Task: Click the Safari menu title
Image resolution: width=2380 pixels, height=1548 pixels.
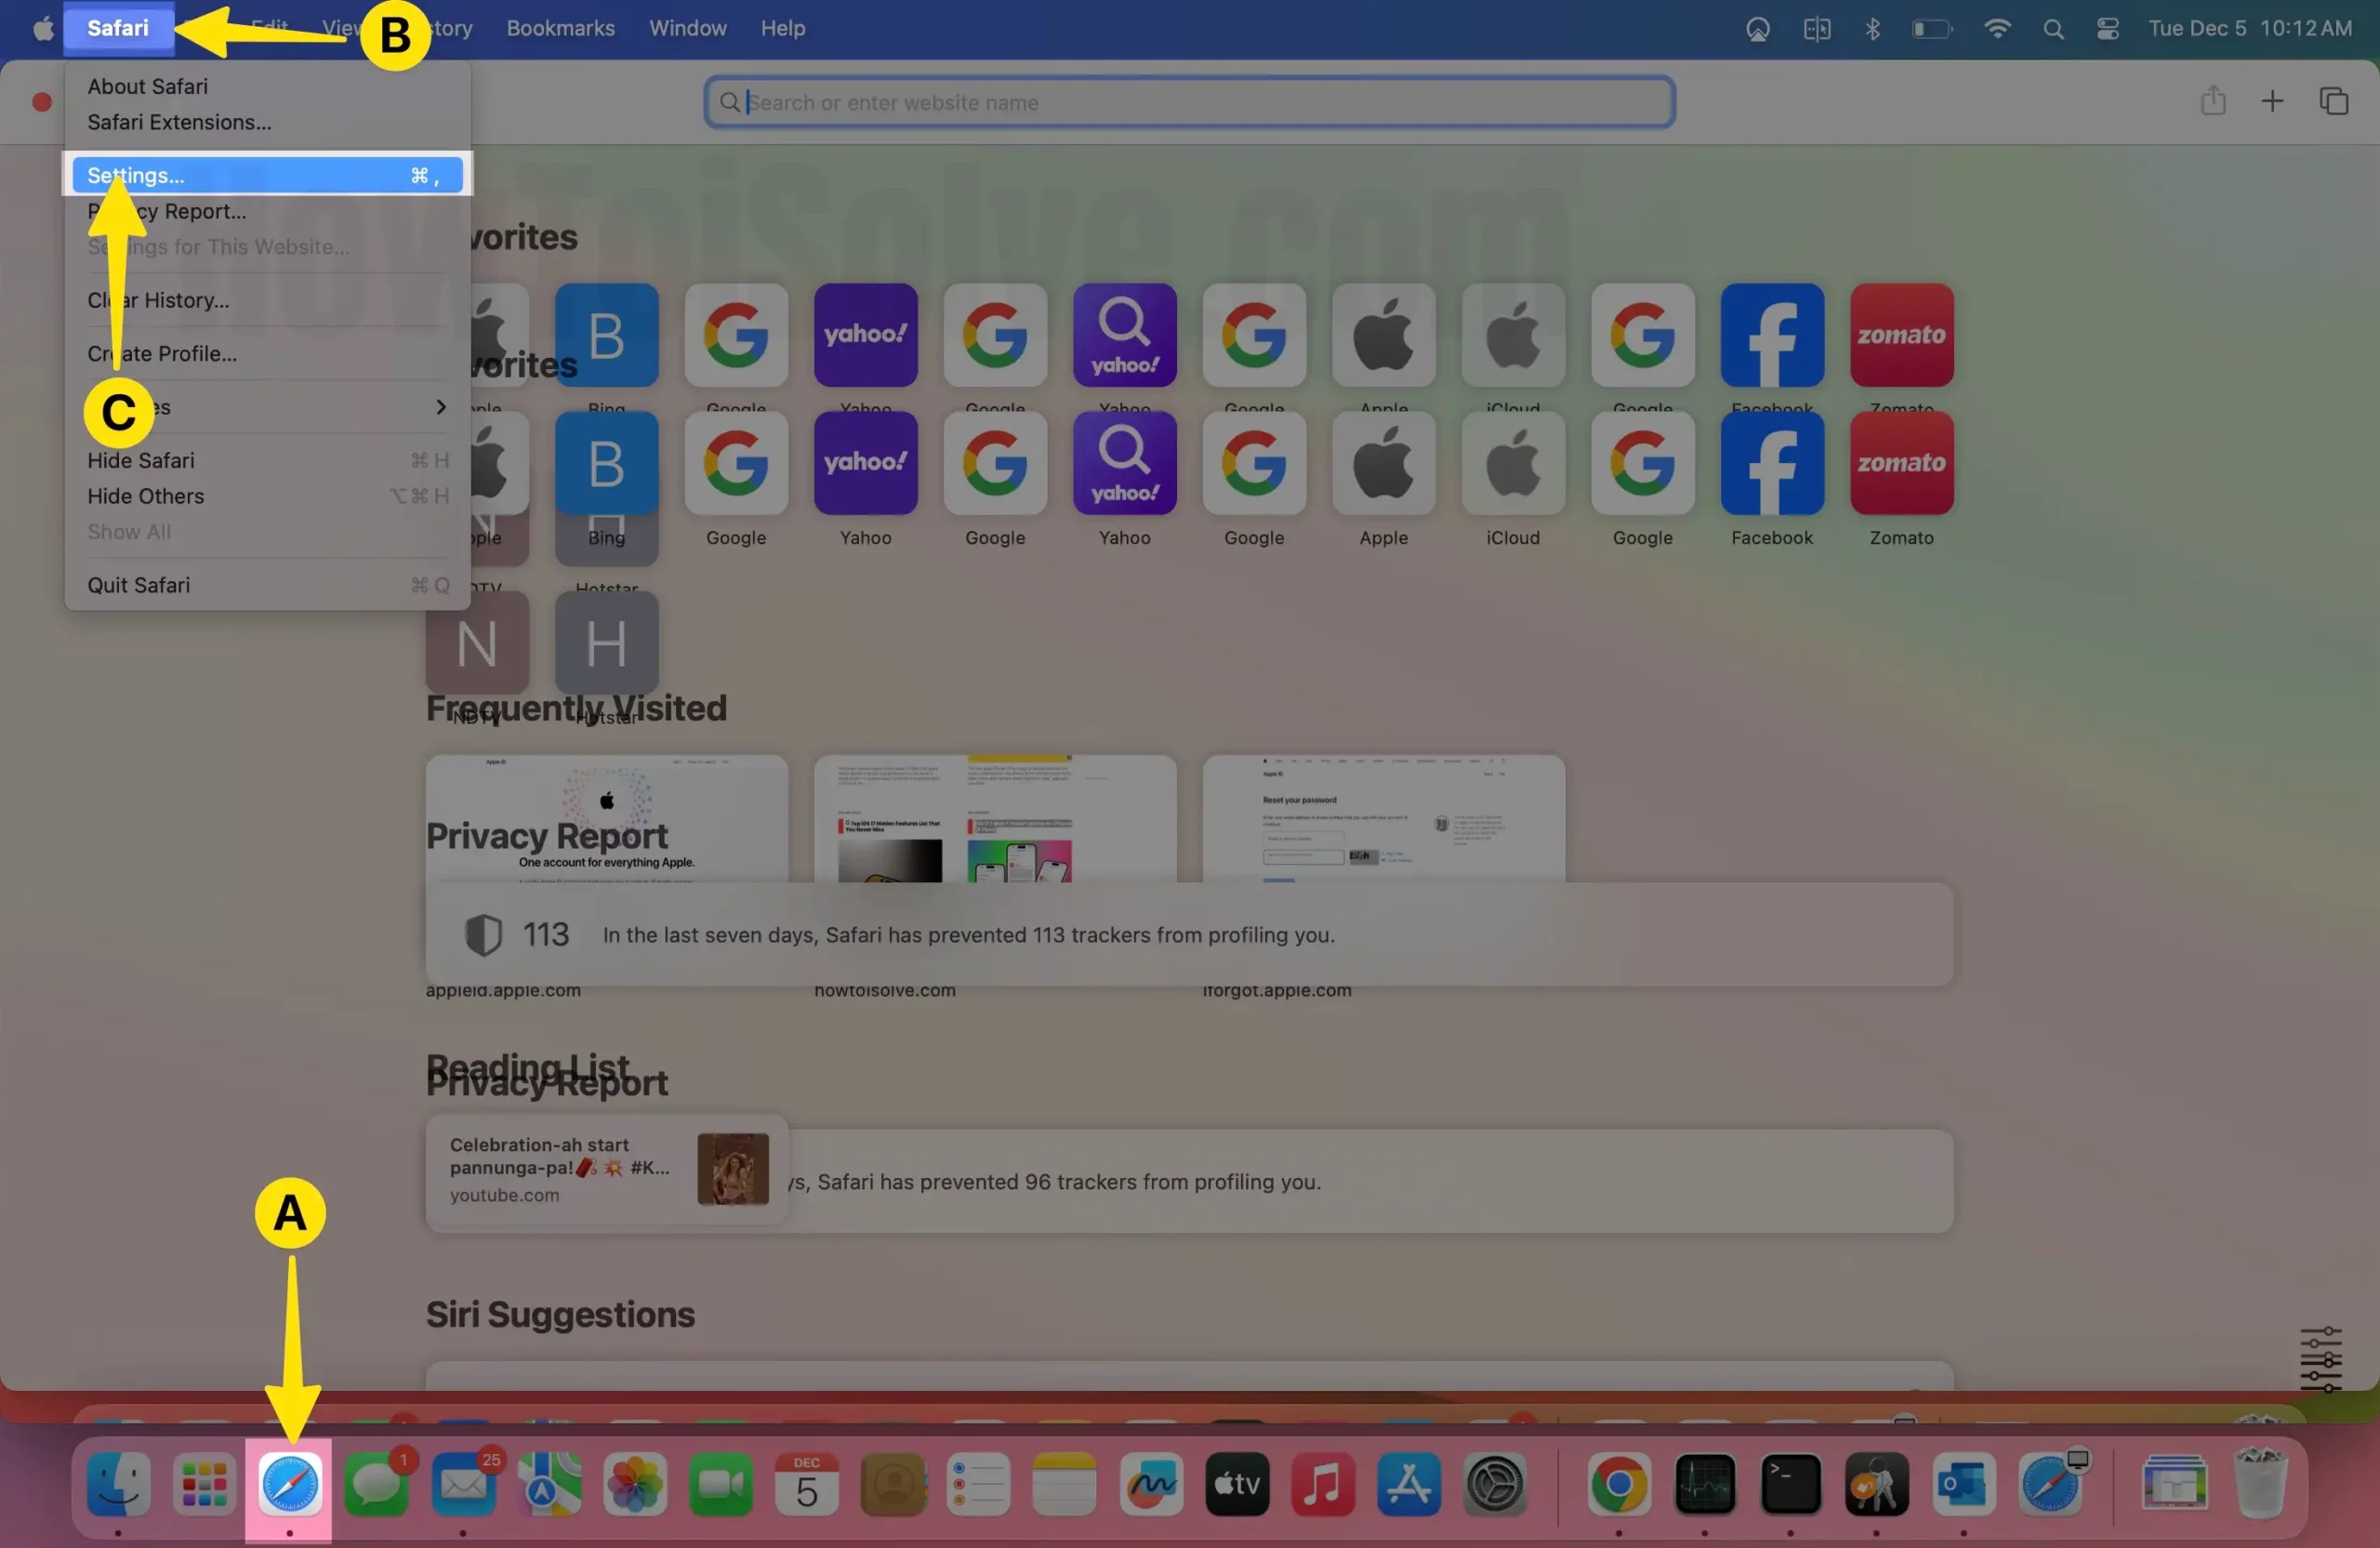Action: point(118,29)
